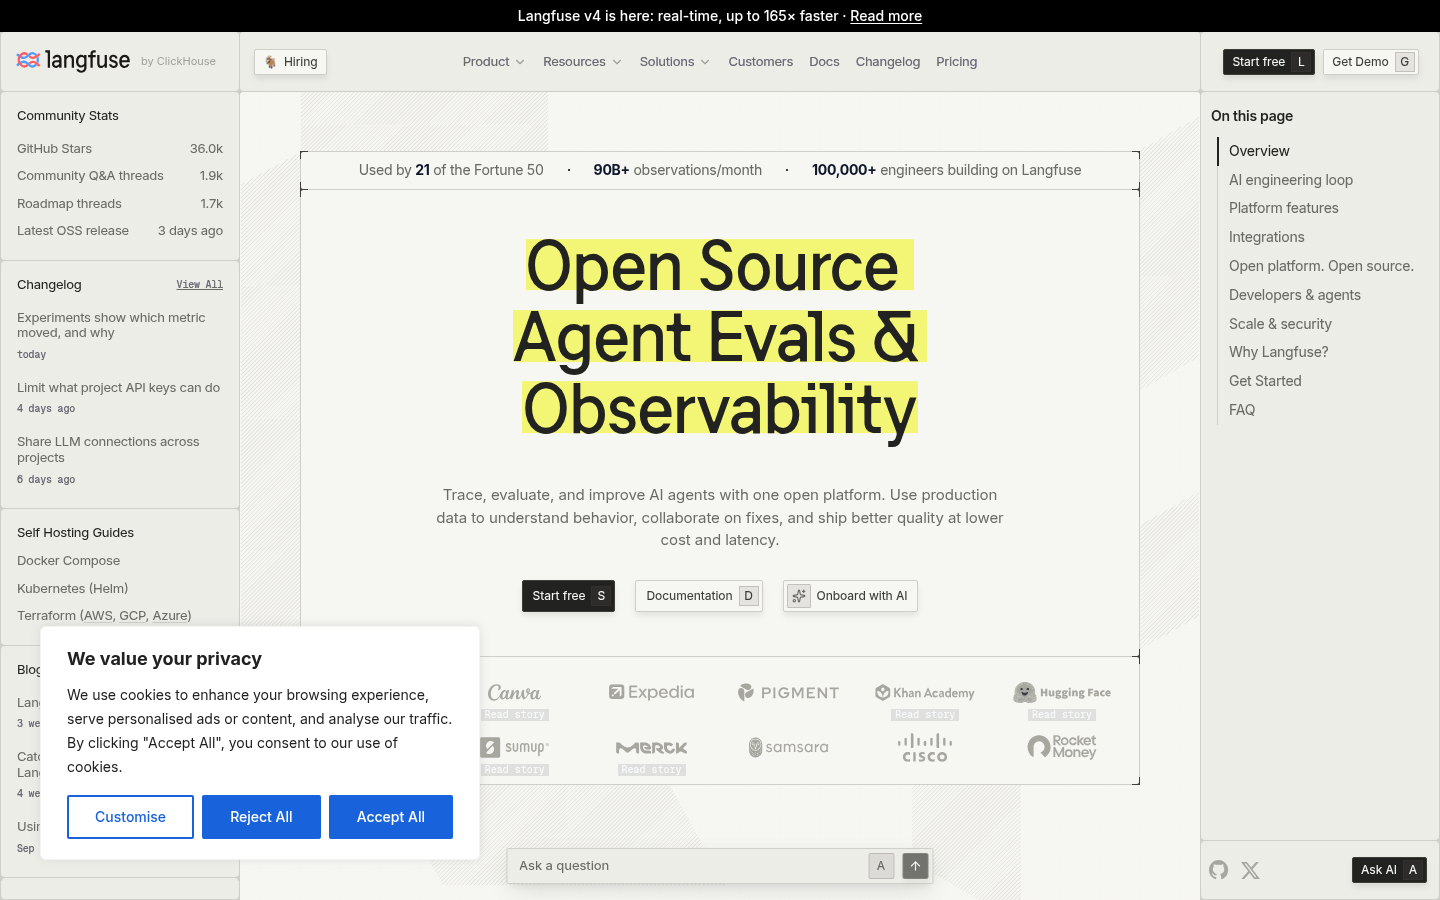Open GitHub Stars community stat
The image size is (1440, 900).
click(x=120, y=149)
